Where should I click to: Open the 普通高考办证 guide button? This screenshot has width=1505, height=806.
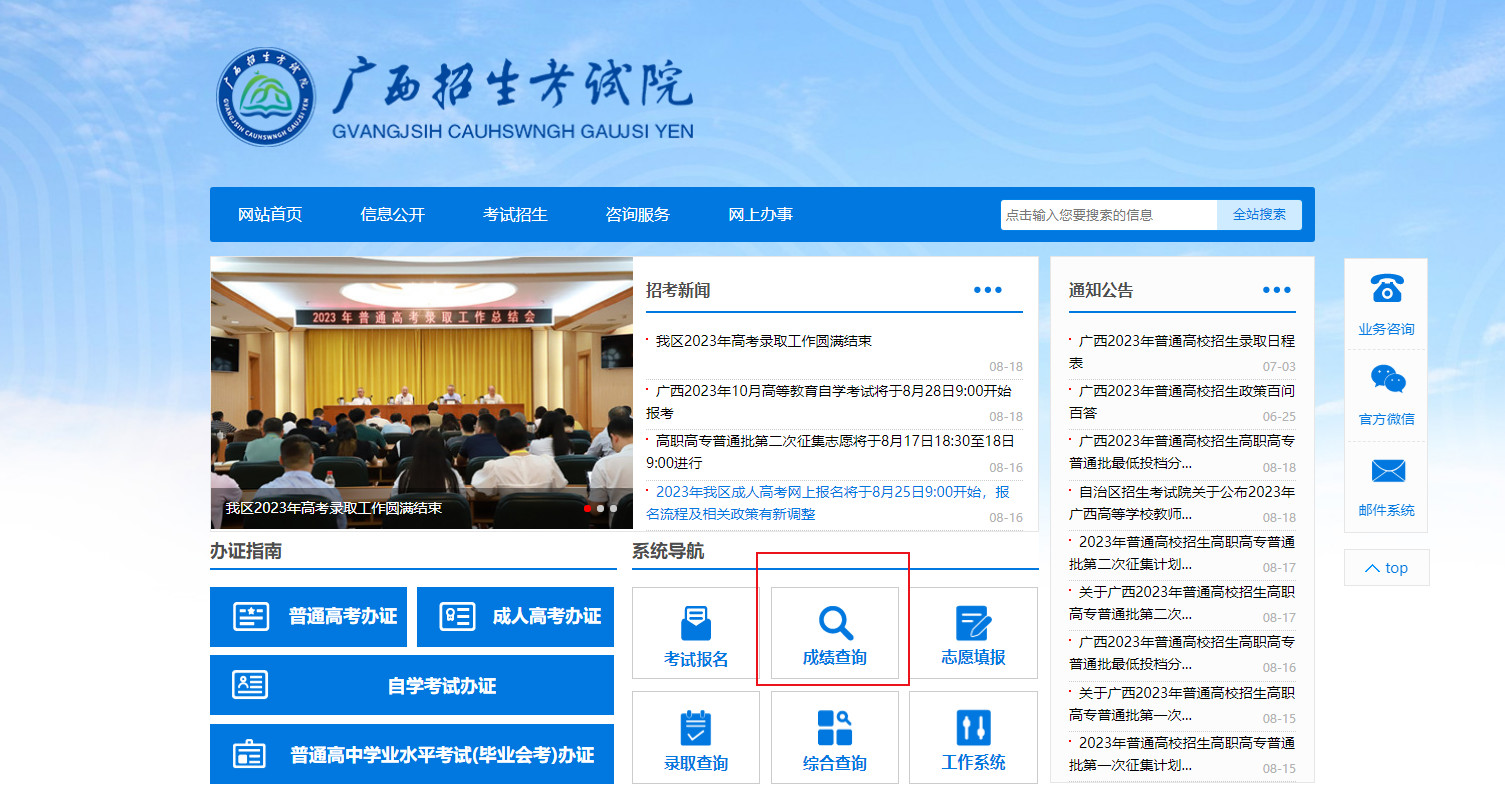309,617
